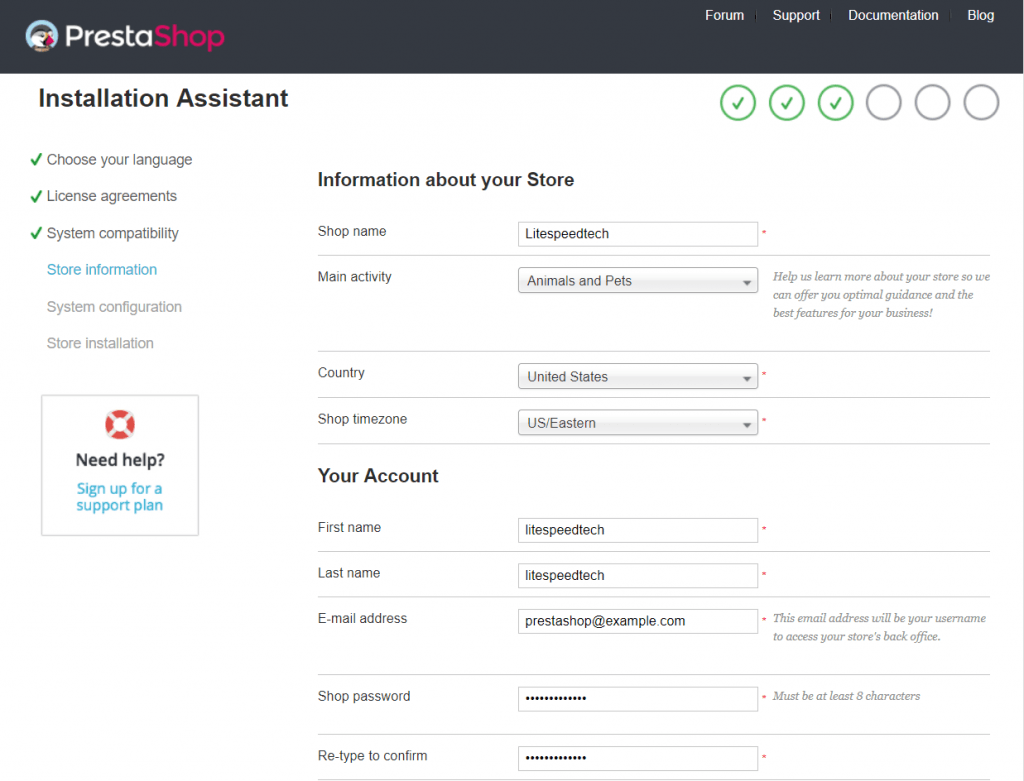Click the E-mail address label
1024x781 pixels.
(362, 618)
